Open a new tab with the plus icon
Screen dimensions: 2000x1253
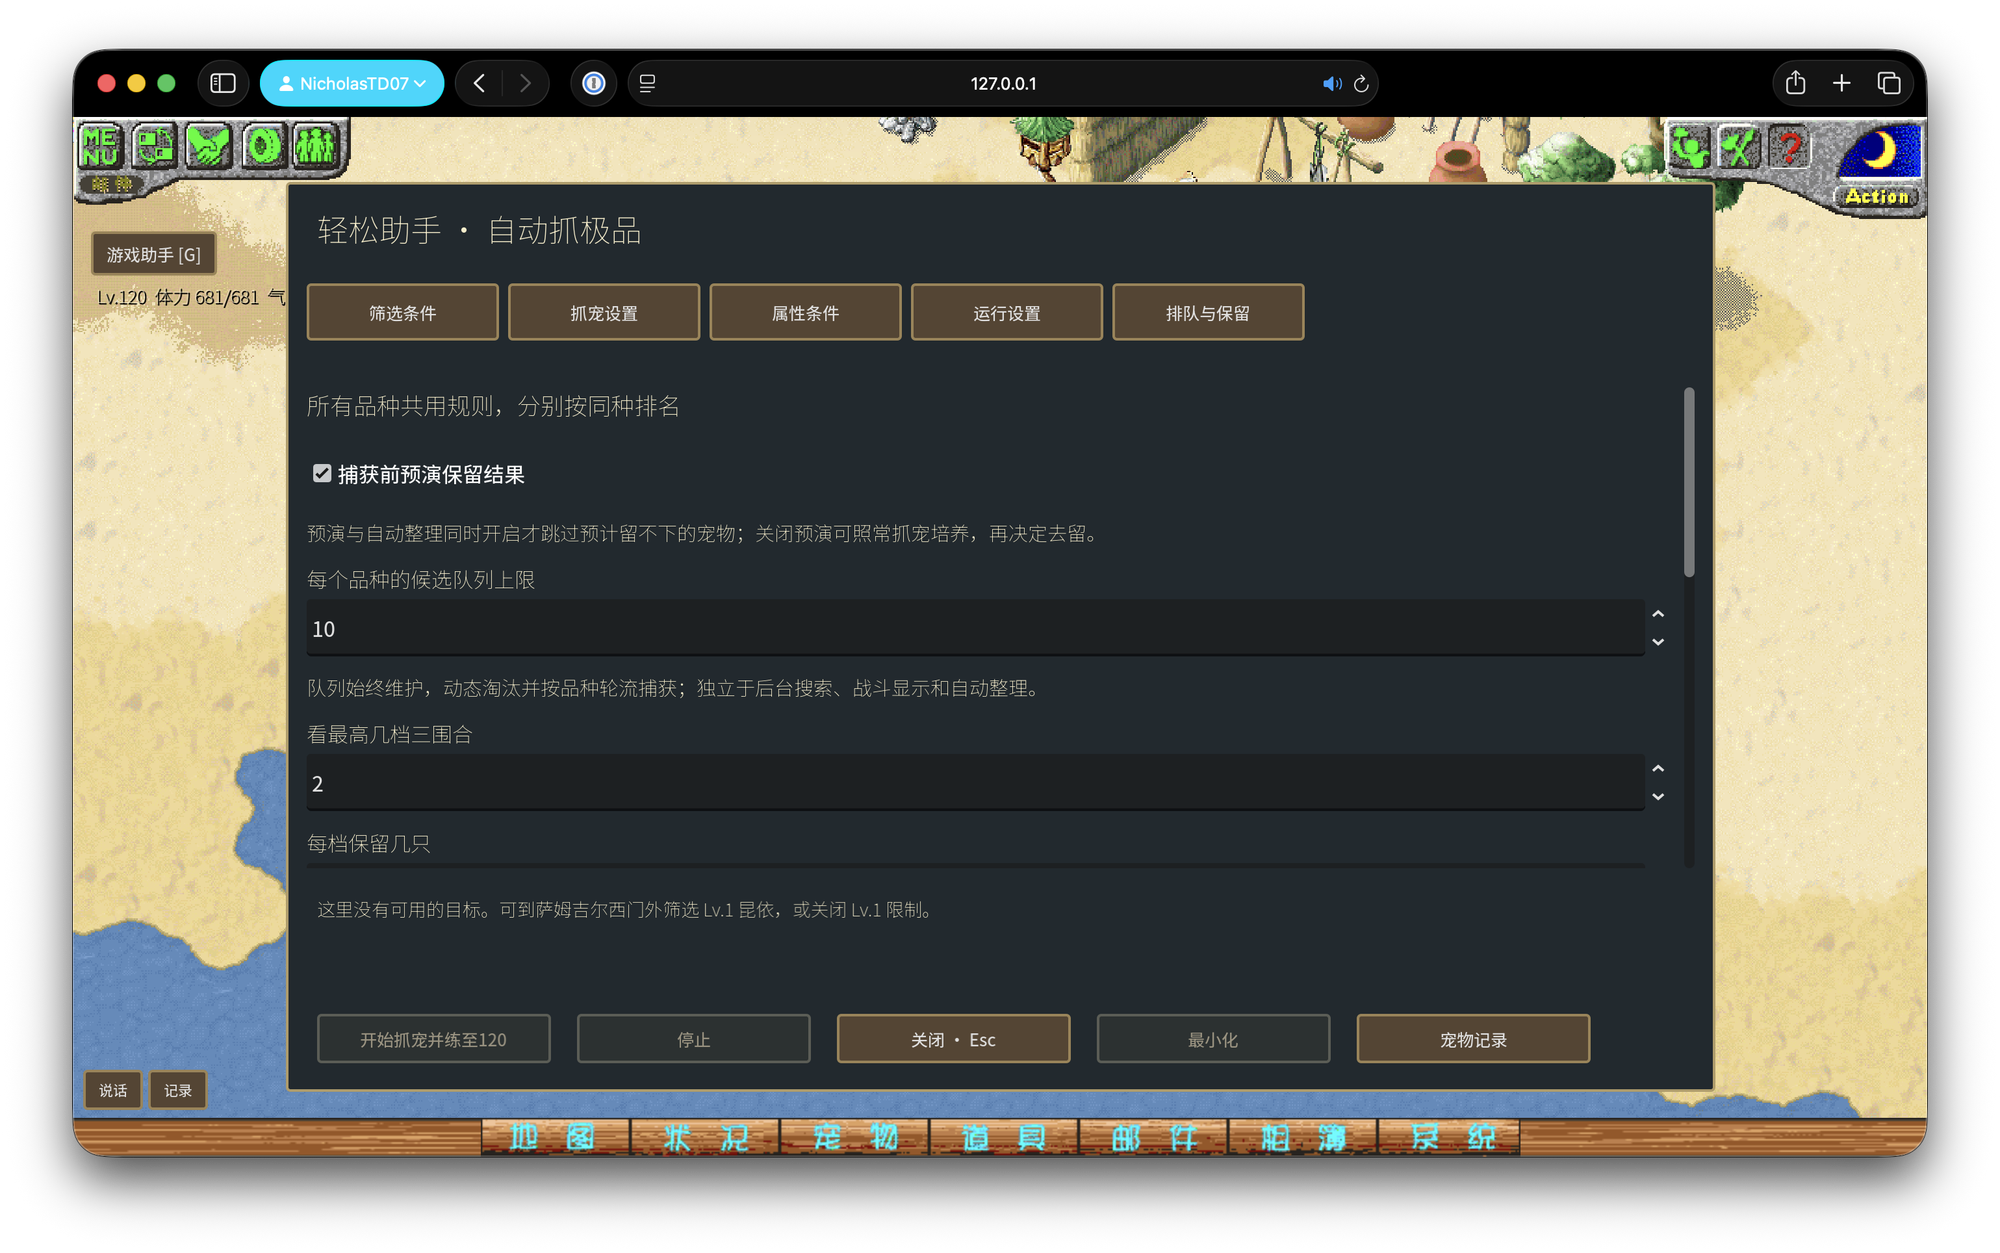1841,83
